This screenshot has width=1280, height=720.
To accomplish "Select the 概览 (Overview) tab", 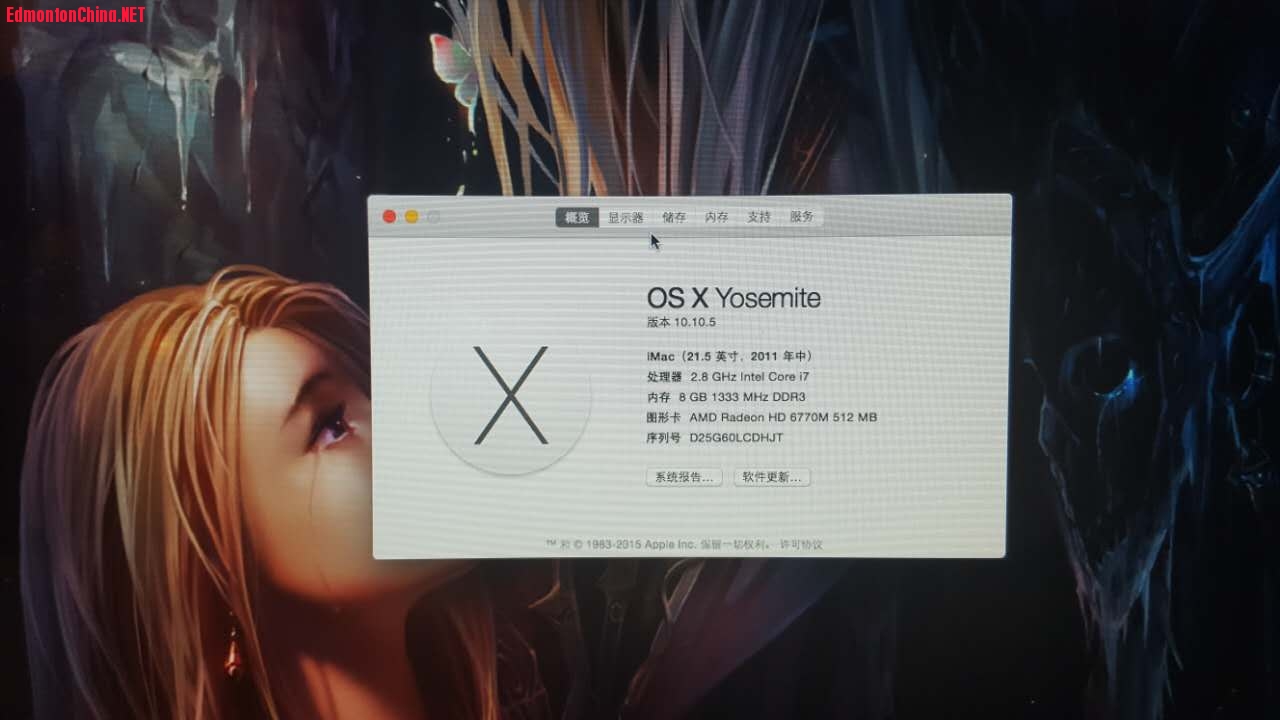I will click(577, 217).
